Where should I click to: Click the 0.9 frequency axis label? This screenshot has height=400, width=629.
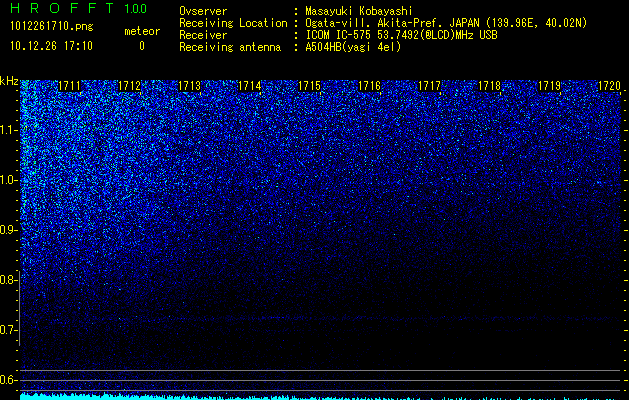(x=9, y=230)
